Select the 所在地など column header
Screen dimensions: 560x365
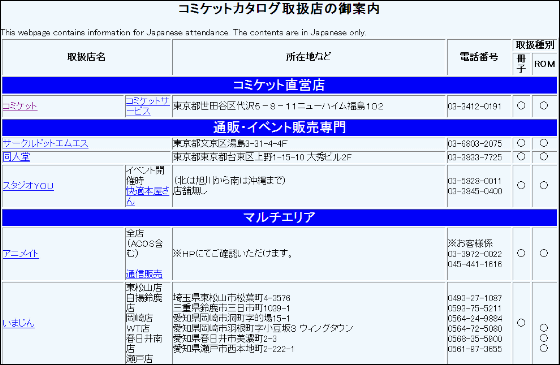point(309,57)
